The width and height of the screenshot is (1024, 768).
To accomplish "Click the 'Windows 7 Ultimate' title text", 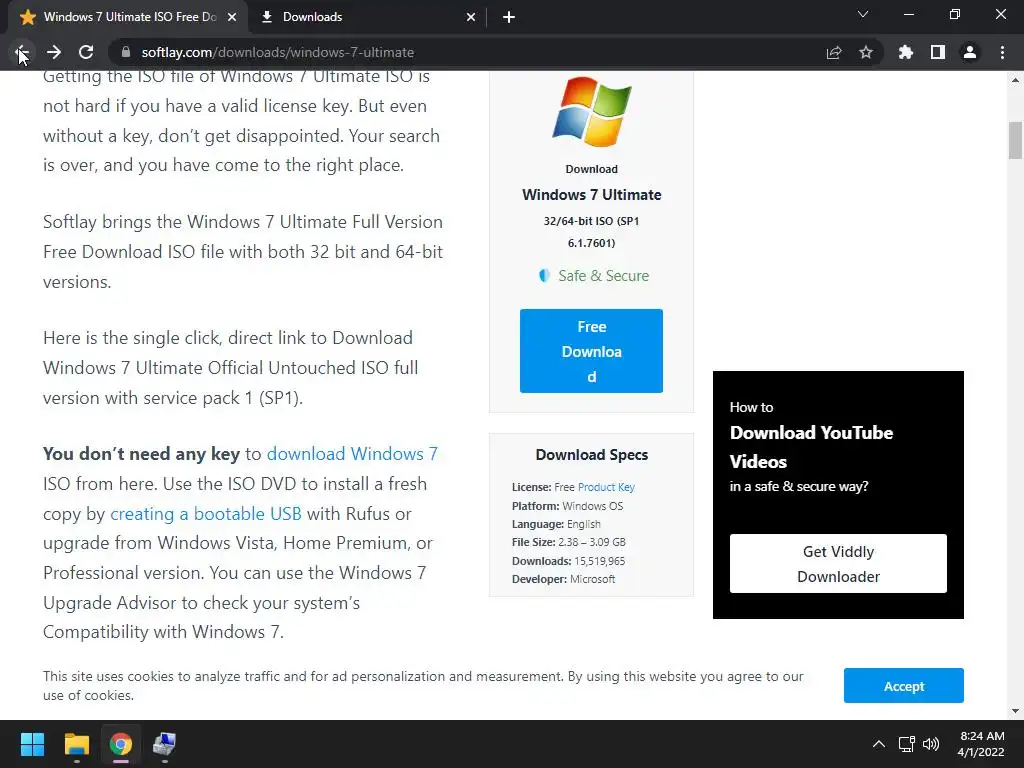I will [592, 195].
